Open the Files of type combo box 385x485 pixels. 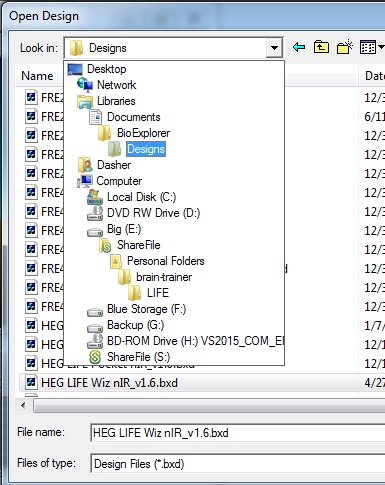(x=237, y=464)
